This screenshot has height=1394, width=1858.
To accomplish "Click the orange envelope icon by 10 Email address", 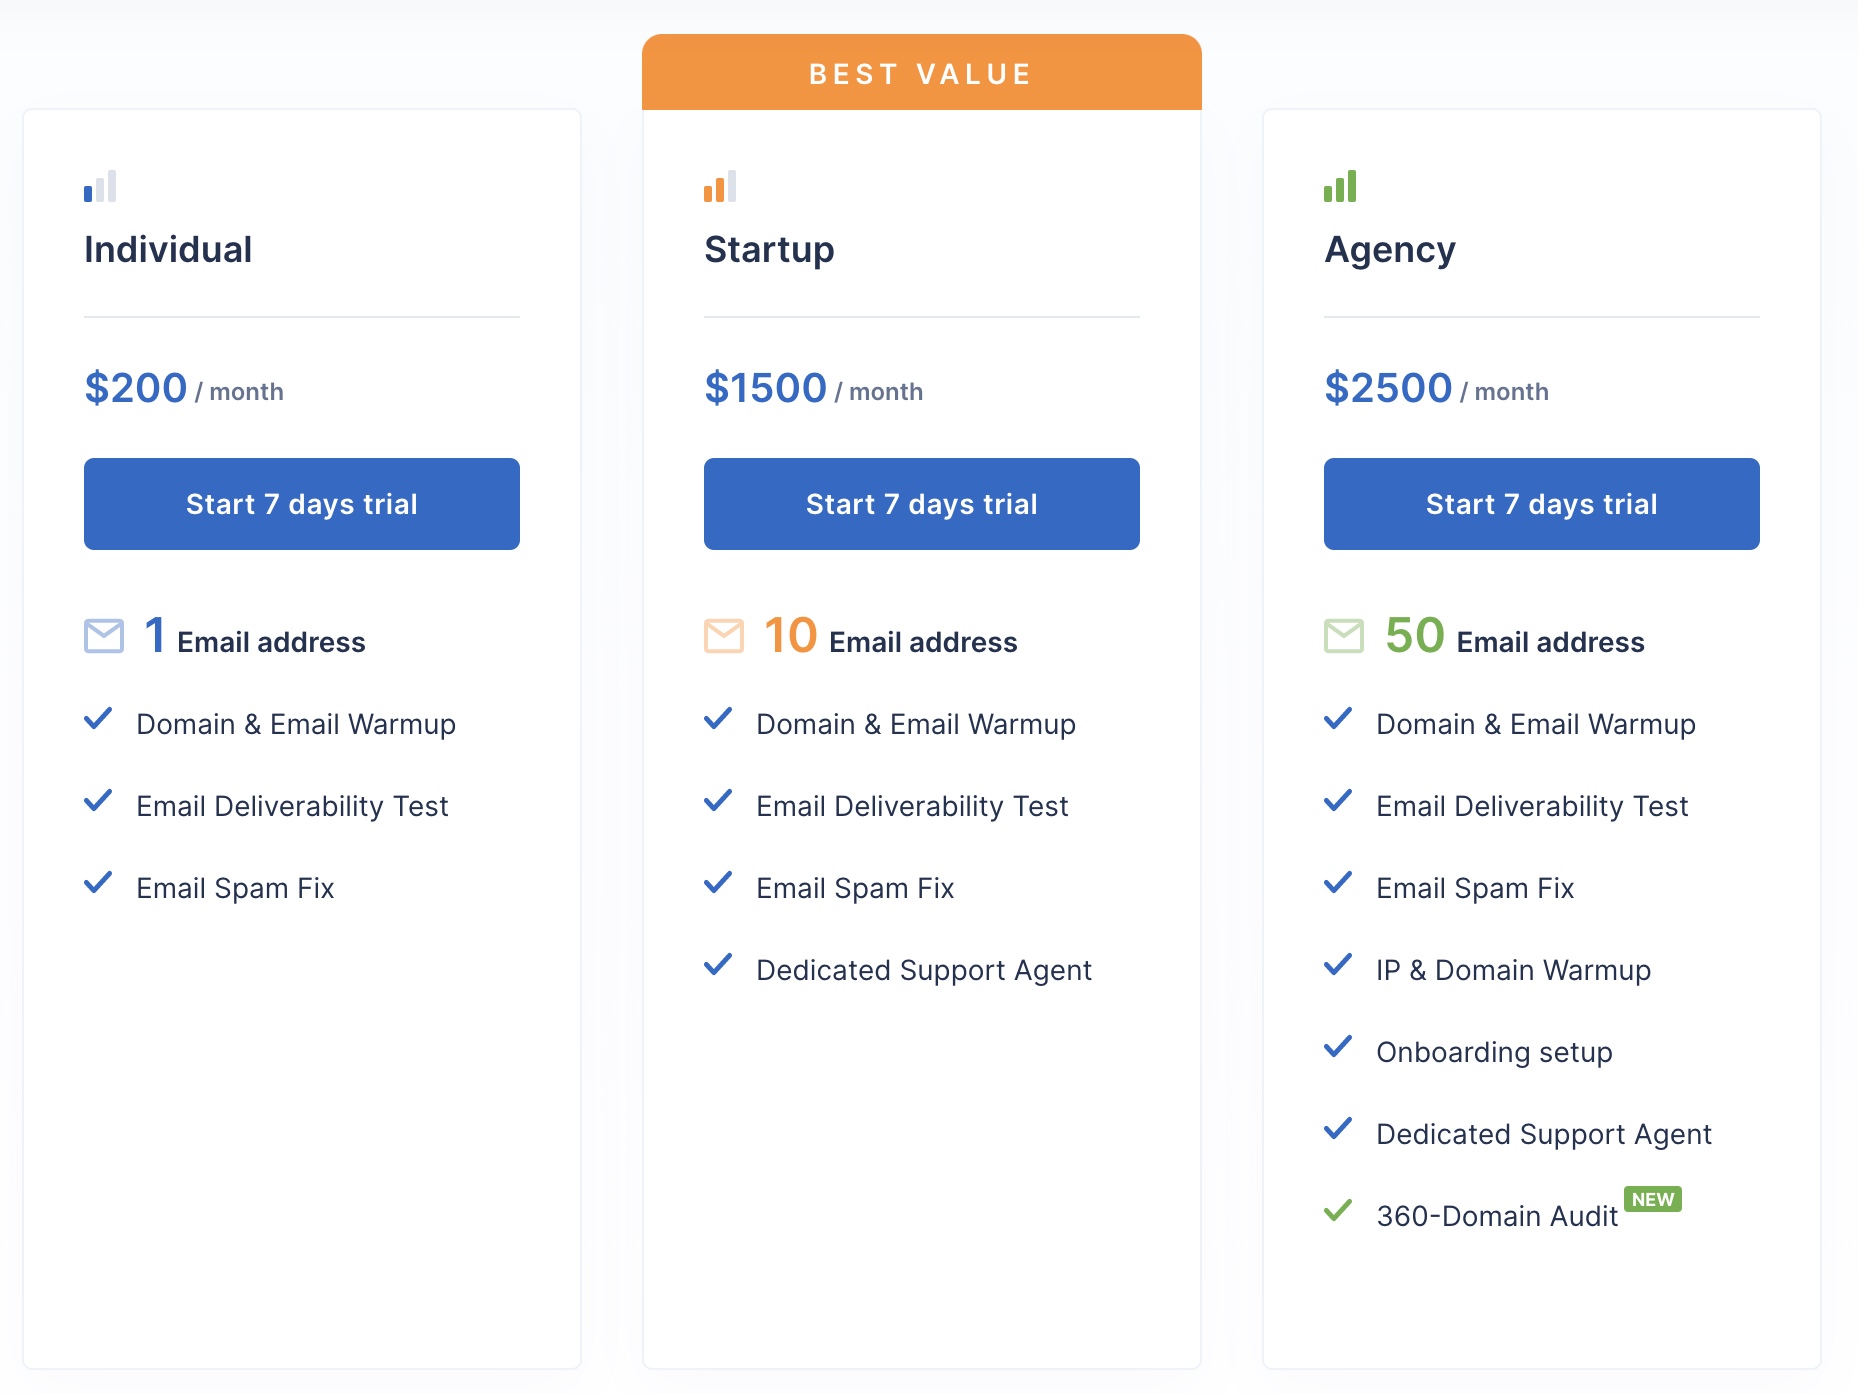I will click(x=724, y=636).
